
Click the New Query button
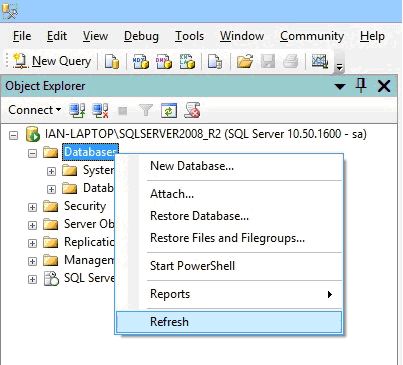52,61
